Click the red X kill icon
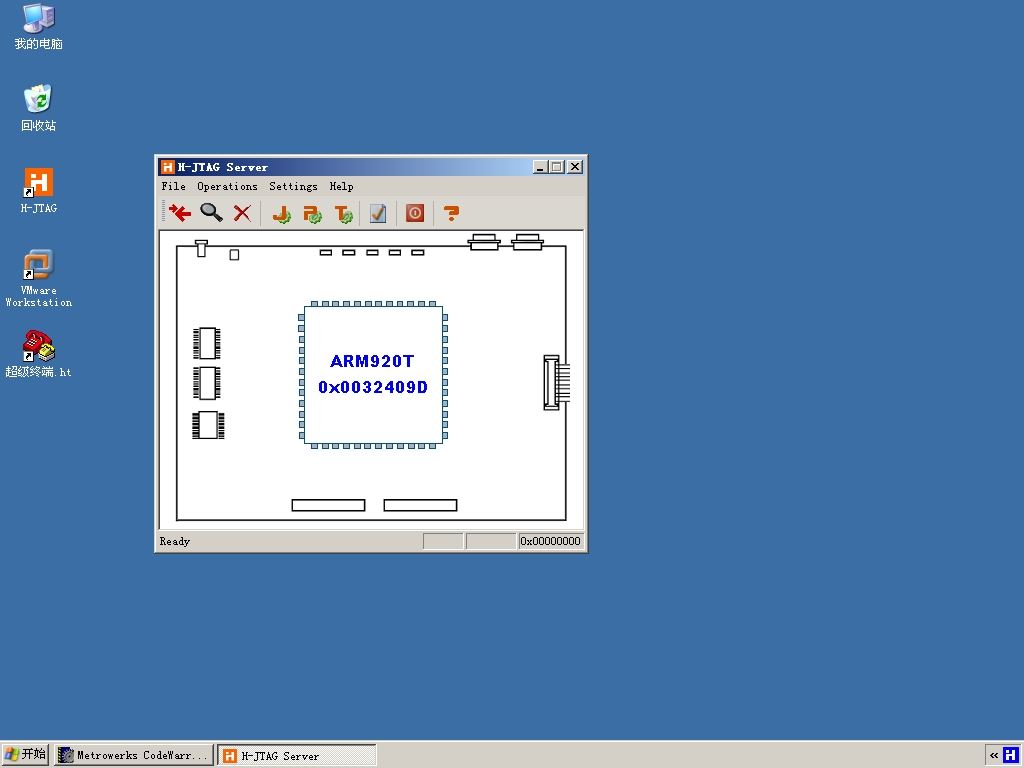 click(x=242, y=213)
